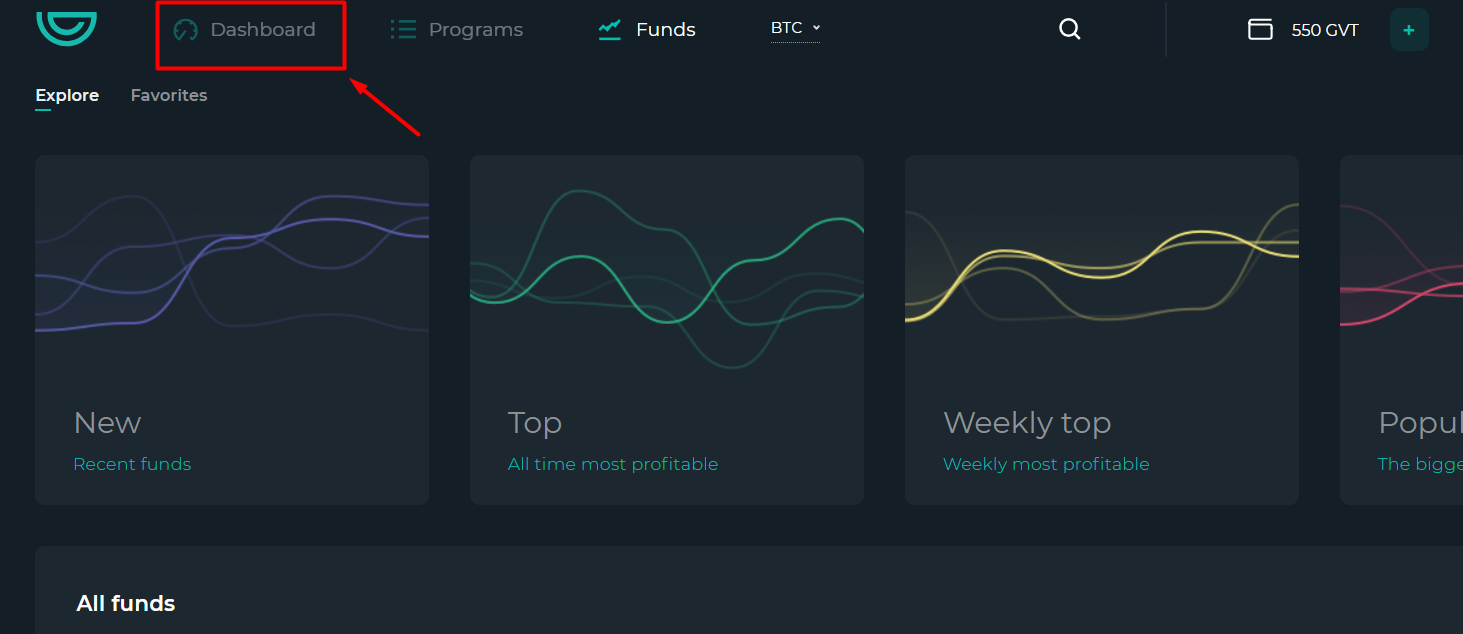Go to the Programs menu item

(x=475, y=30)
